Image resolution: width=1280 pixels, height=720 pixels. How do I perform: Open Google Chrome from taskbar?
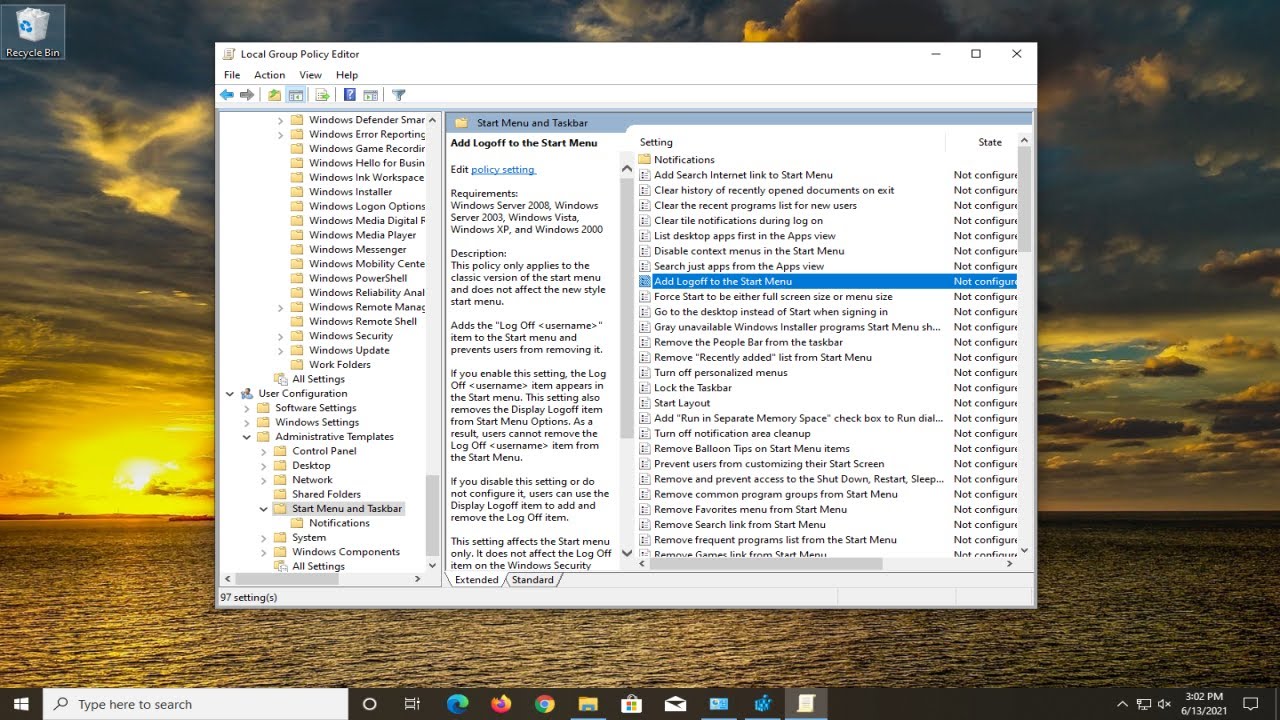coord(544,704)
